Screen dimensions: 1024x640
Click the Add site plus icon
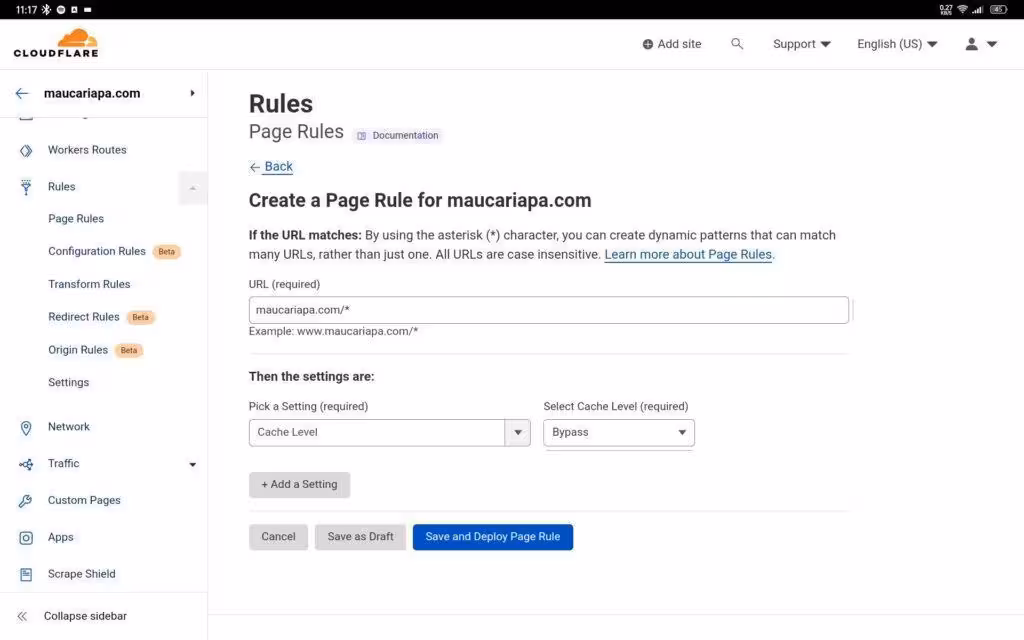[647, 44]
